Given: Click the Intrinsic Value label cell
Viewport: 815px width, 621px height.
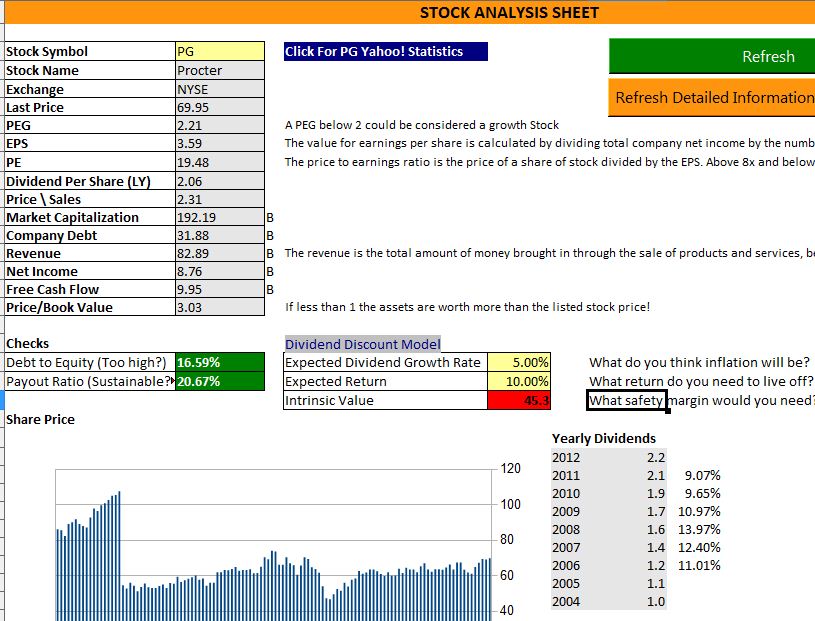Looking at the screenshot, I should [x=385, y=401].
